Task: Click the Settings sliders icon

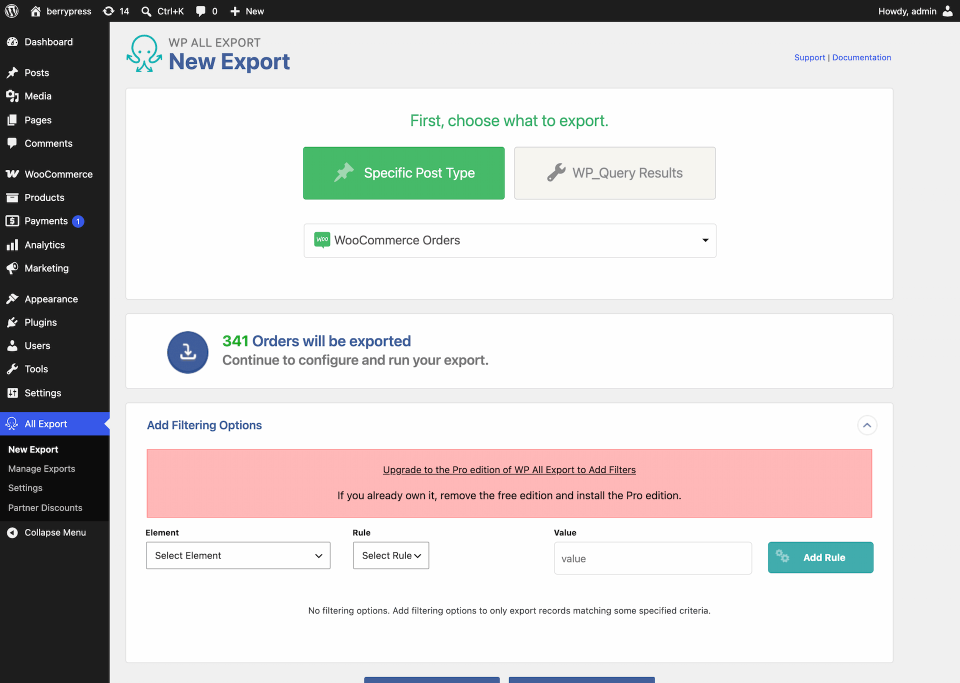Action: tap(12, 393)
